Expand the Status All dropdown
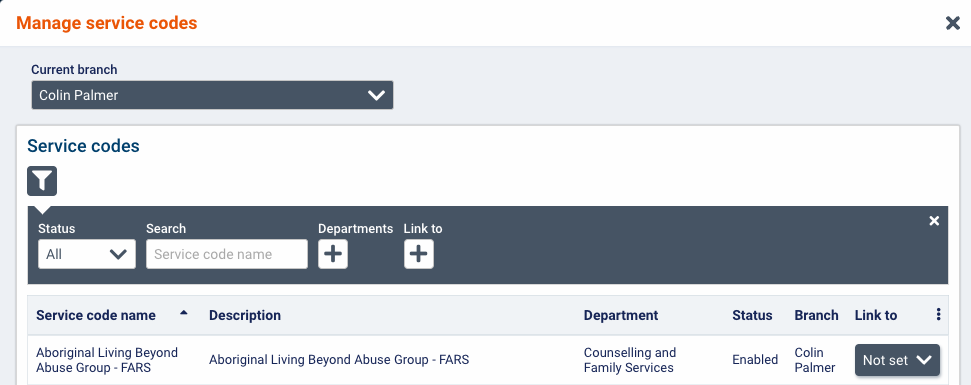Image resolution: width=971 pixels, height=385 pixels. 87,254
